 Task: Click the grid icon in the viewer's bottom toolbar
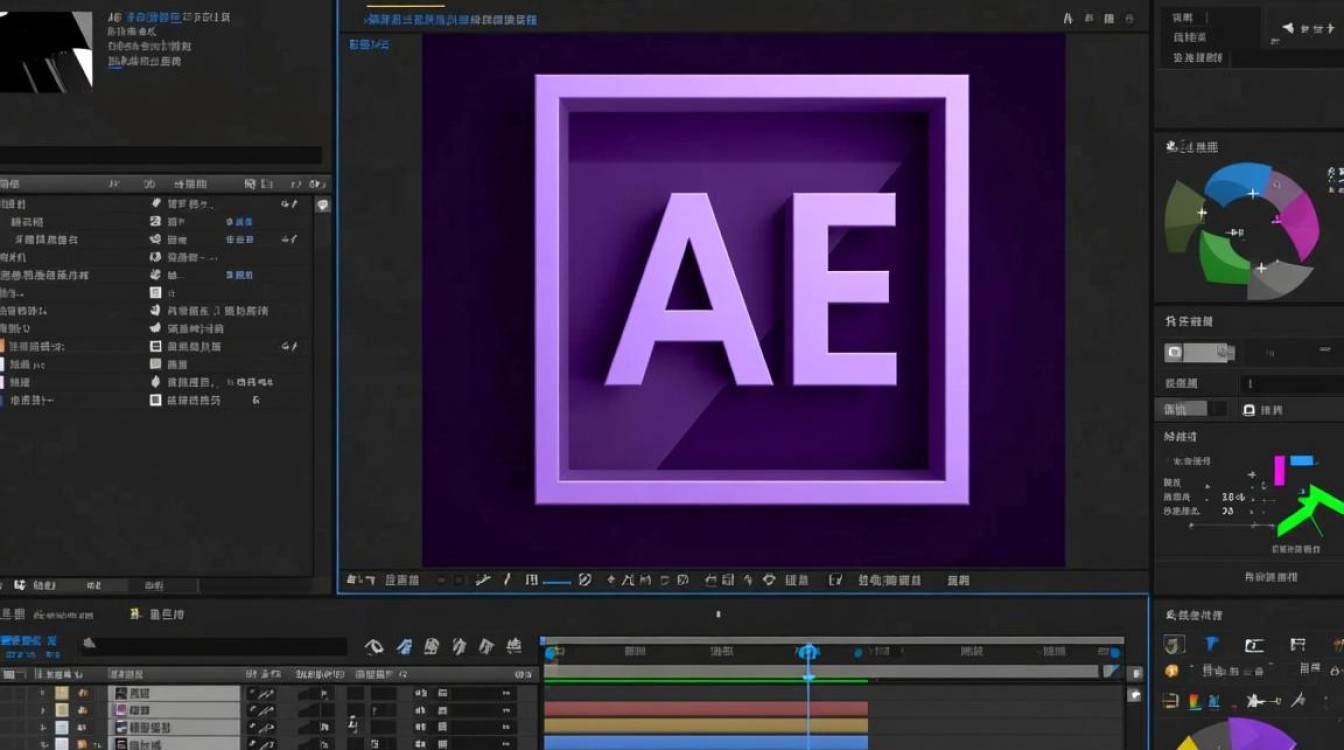(x=532, y=579)
